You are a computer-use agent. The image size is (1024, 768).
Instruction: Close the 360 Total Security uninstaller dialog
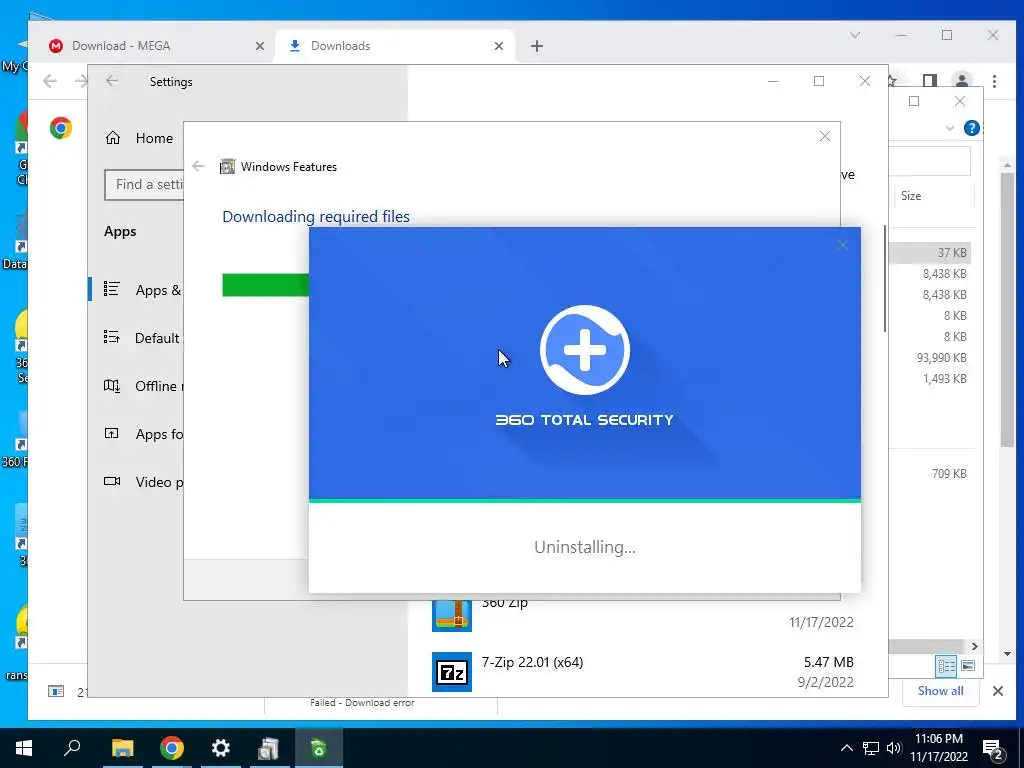[x=842, y=246]
